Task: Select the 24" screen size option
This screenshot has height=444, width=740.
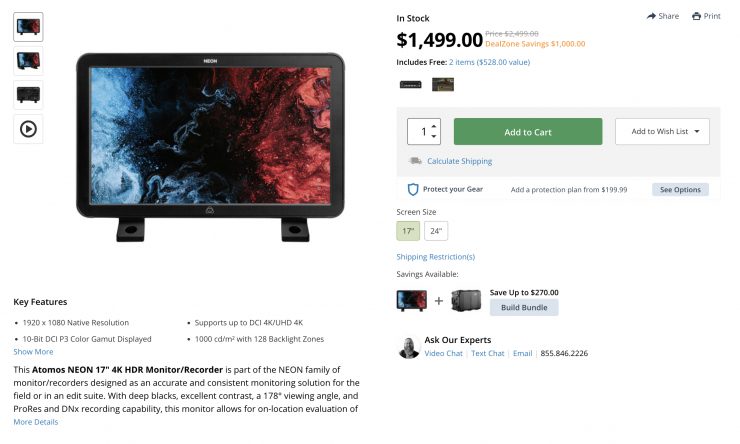Action: tap(436, 231)
